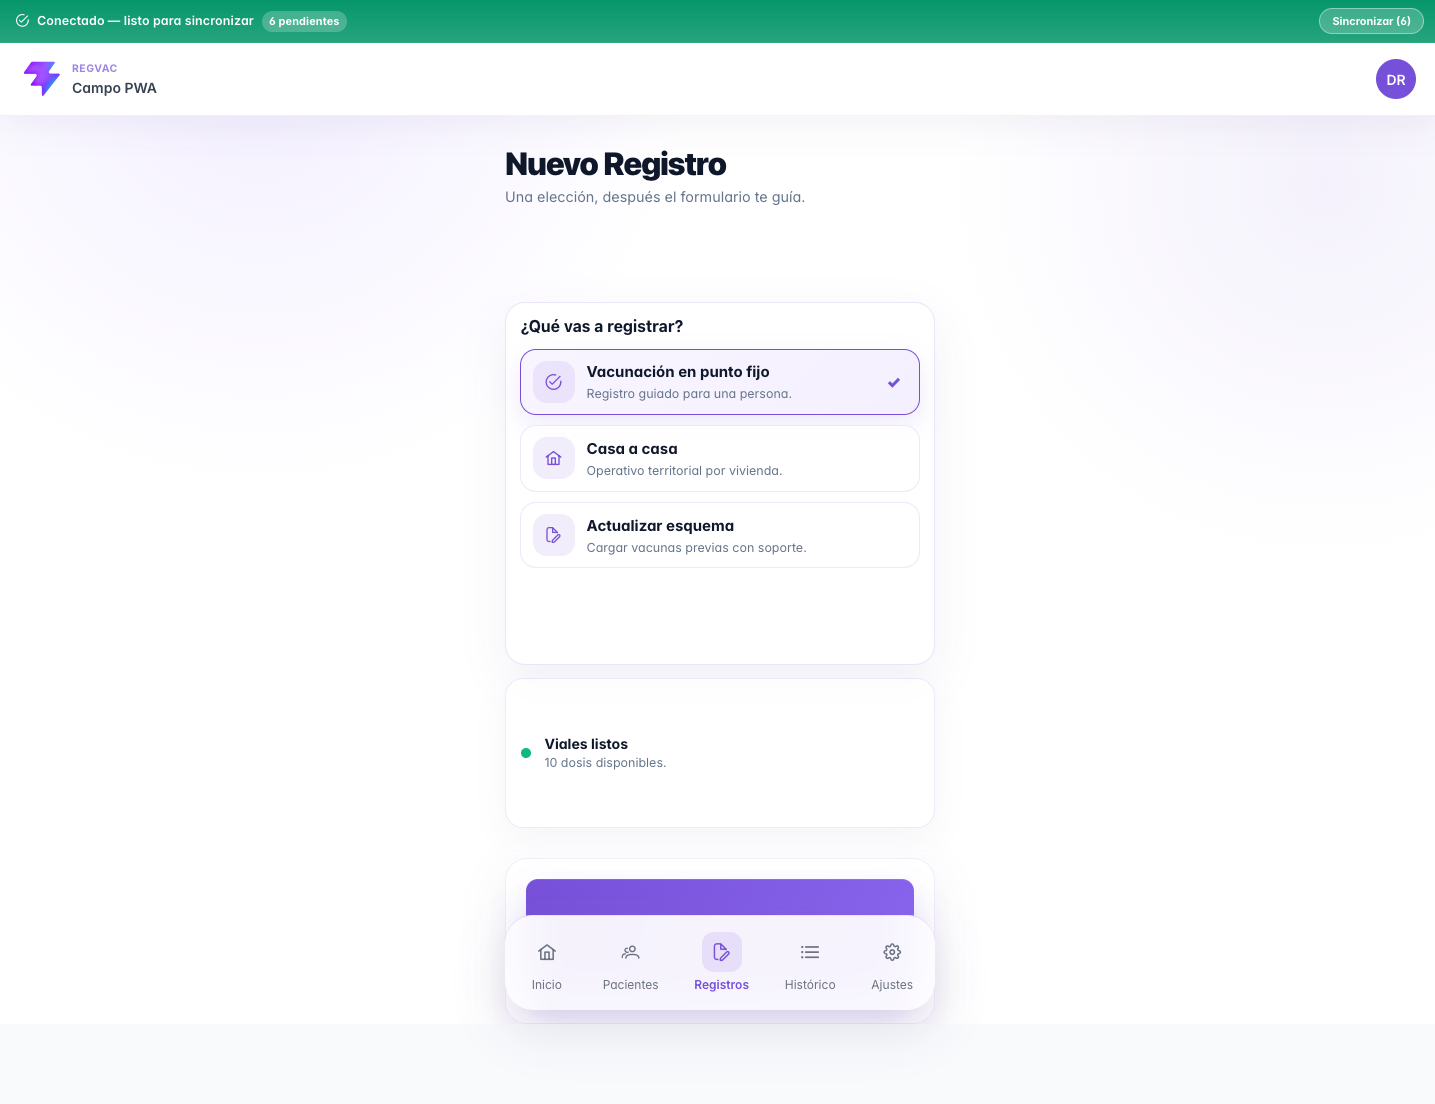The width and height of the screenshot is (1435, 1104).
Task: Click the Nuevo Registro heading
Action: [x=615, y=164]
